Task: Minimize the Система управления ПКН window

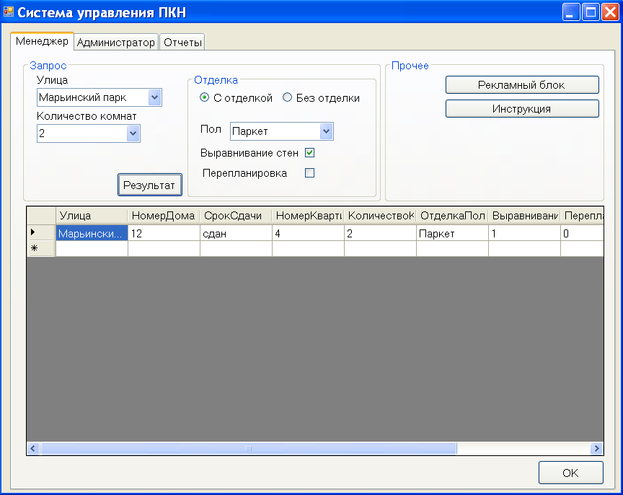Action: click(571, 12)
